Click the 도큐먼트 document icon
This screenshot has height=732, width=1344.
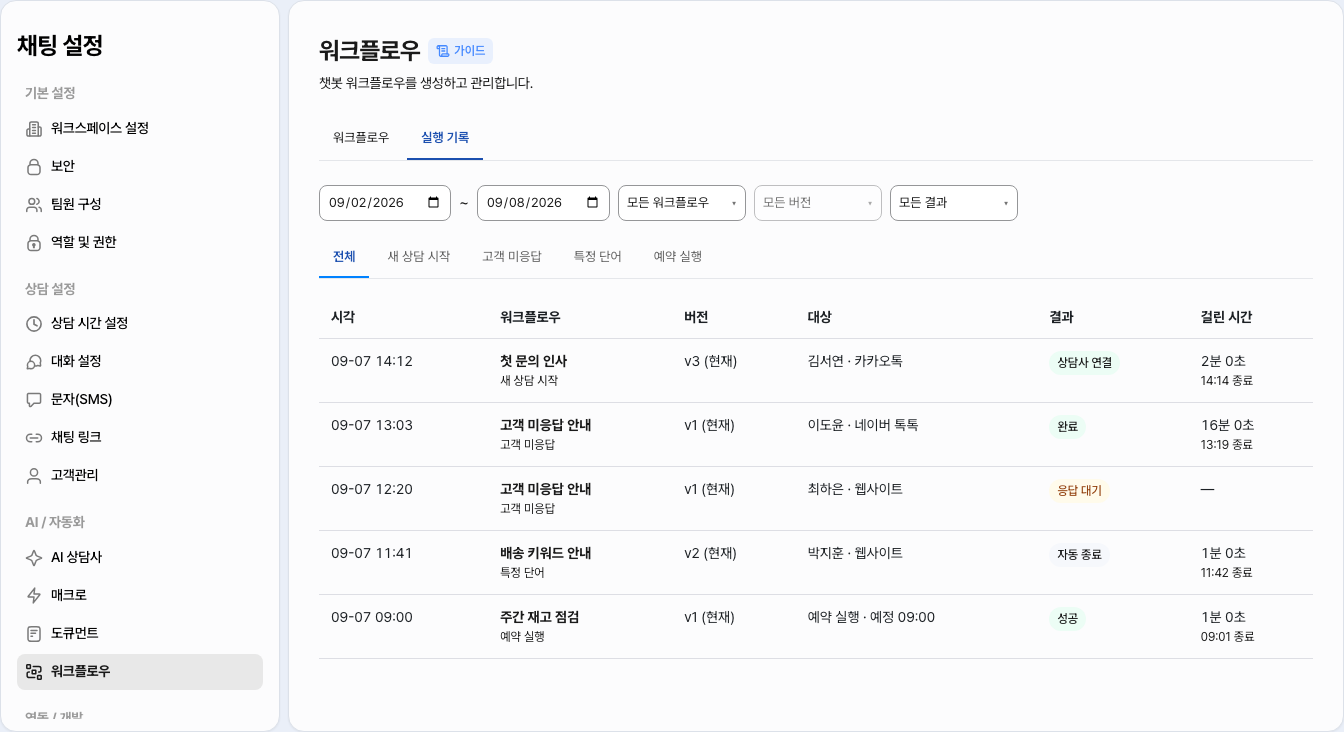pos(34,634)
